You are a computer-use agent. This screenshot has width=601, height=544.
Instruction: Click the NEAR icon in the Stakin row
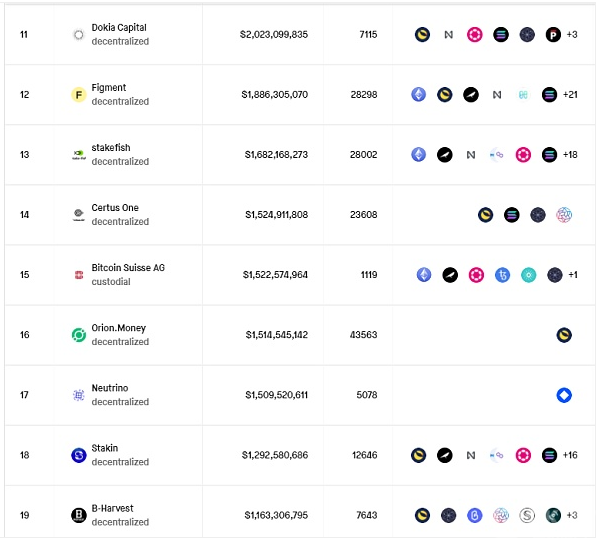(x=471, y=455)
